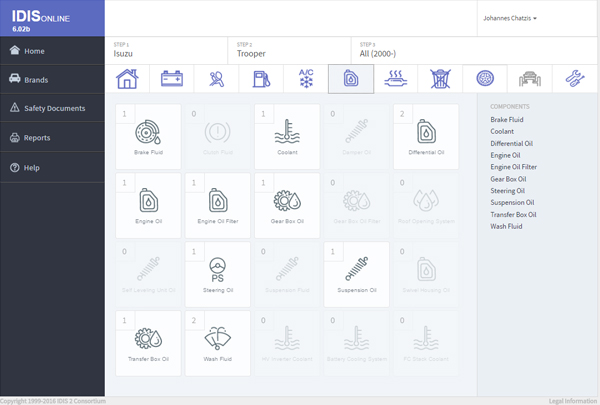Click Engine Oil in Components list
Viewport: 600px width, 405px height.
pos(505,155)
